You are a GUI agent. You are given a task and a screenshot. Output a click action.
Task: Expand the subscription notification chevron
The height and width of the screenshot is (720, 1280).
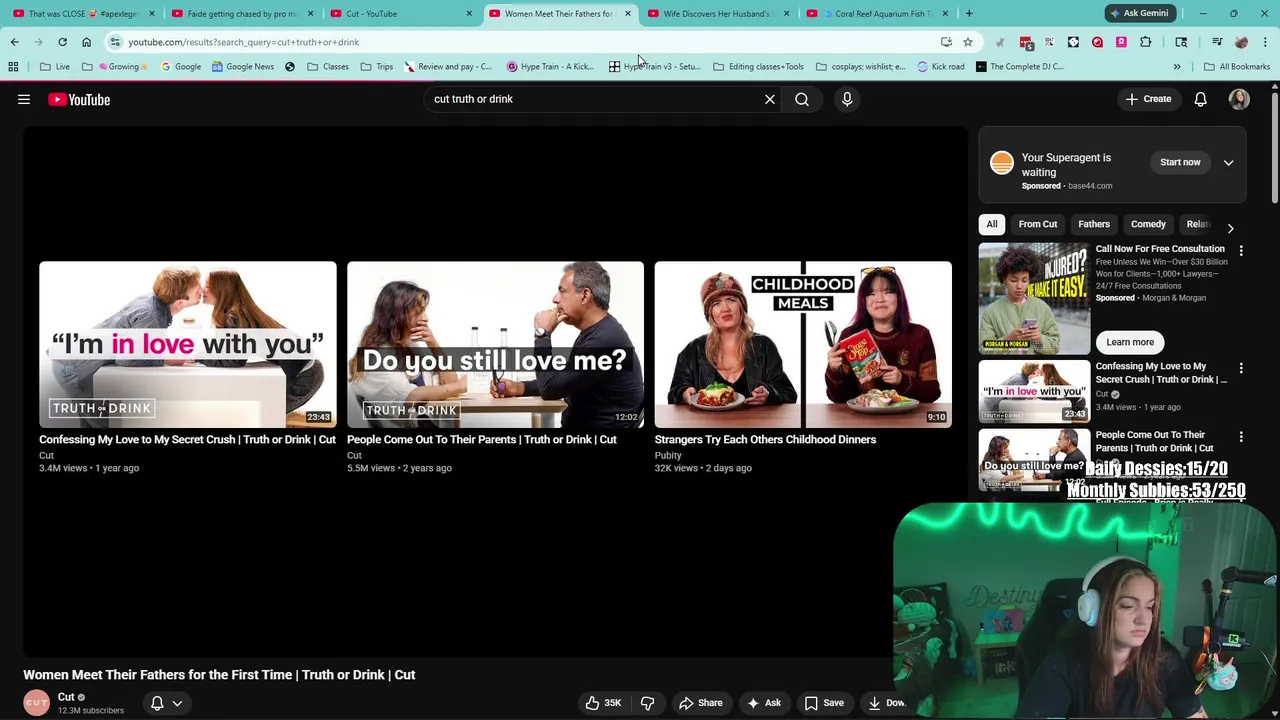[177, 703]
